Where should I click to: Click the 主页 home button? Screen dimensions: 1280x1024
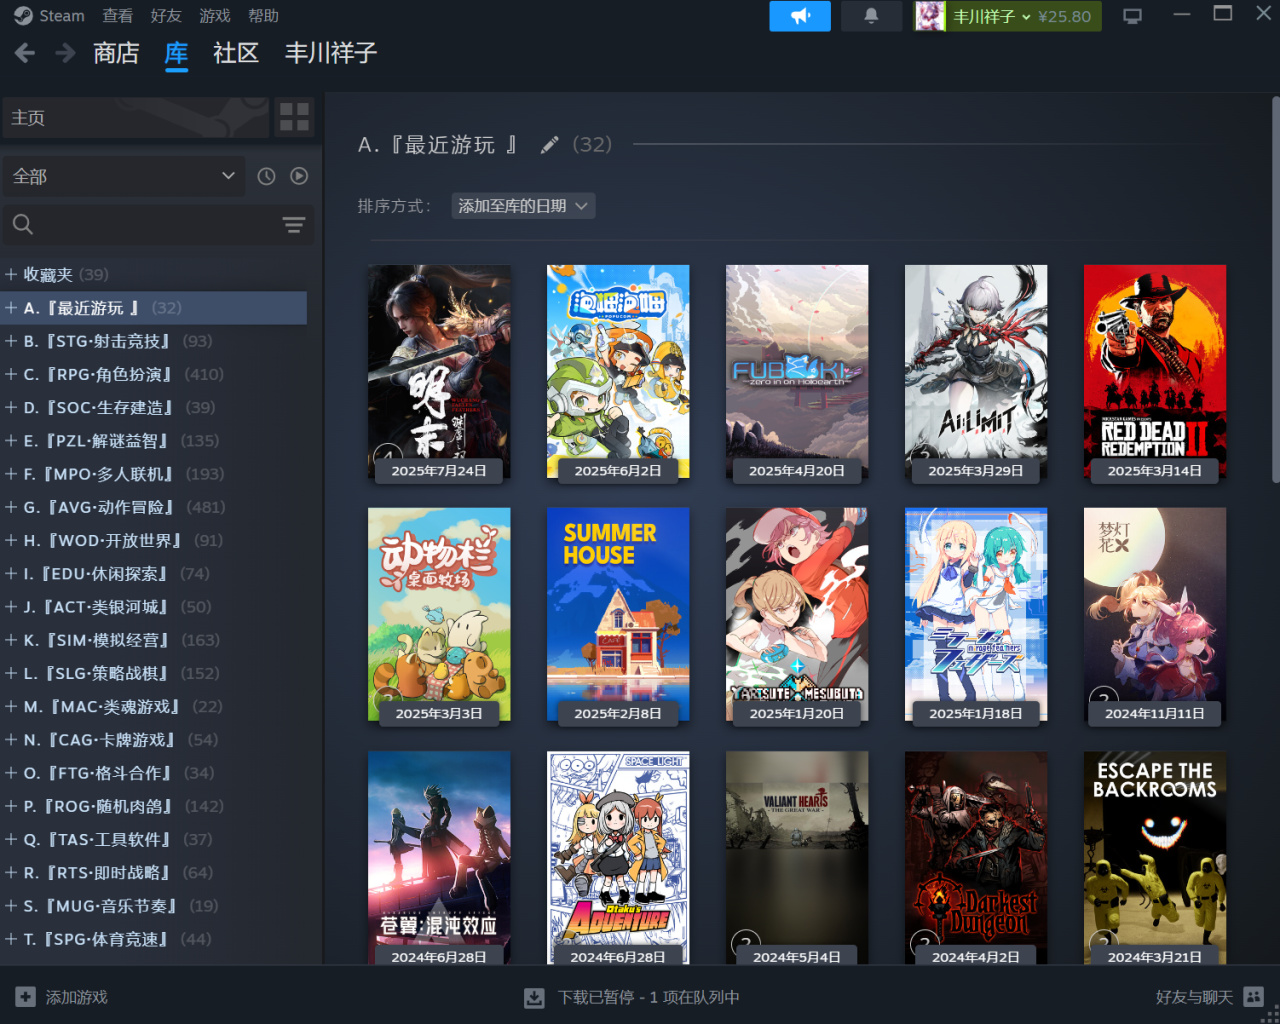[135, 117]
